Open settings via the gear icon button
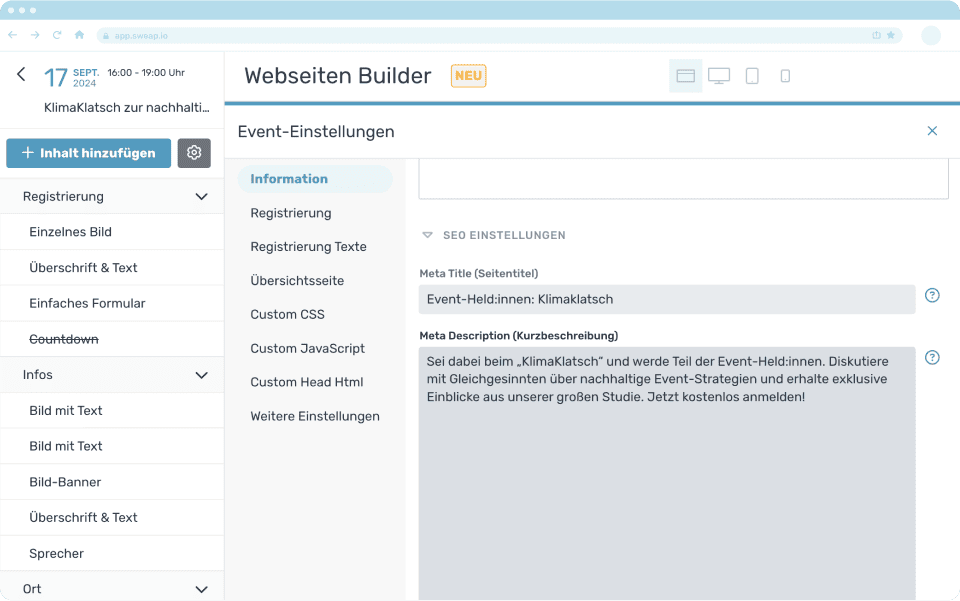The image size is (960, 601). [x=194, y=153]
